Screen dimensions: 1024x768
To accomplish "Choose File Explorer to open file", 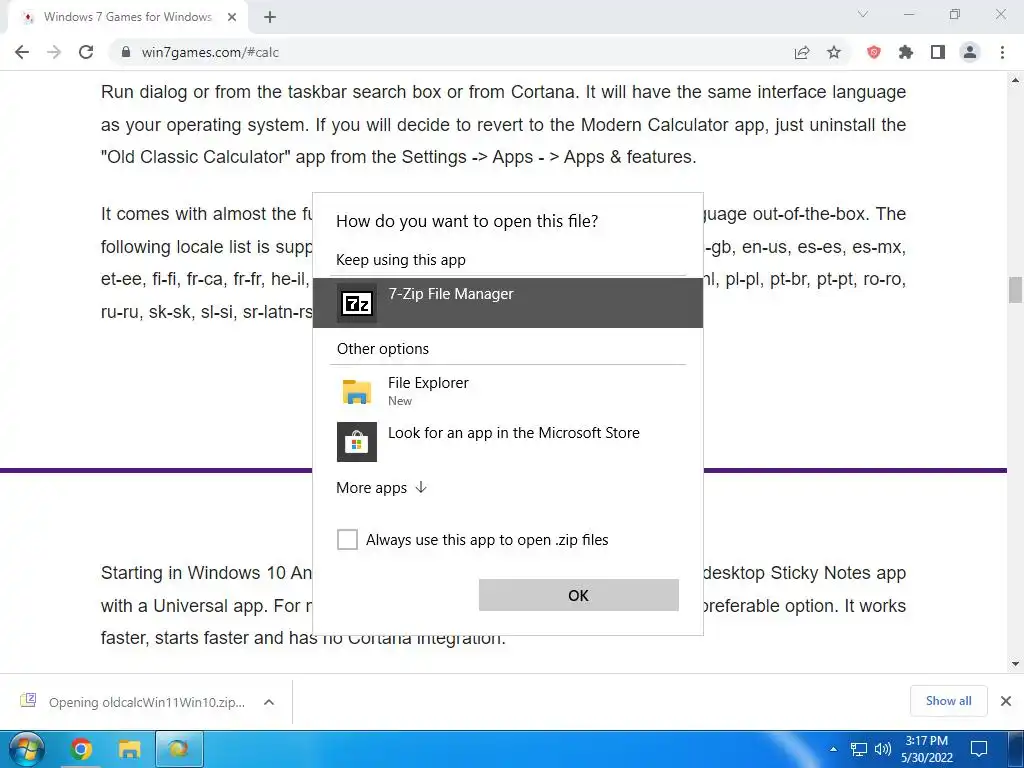I will click(x=507, y=391).
